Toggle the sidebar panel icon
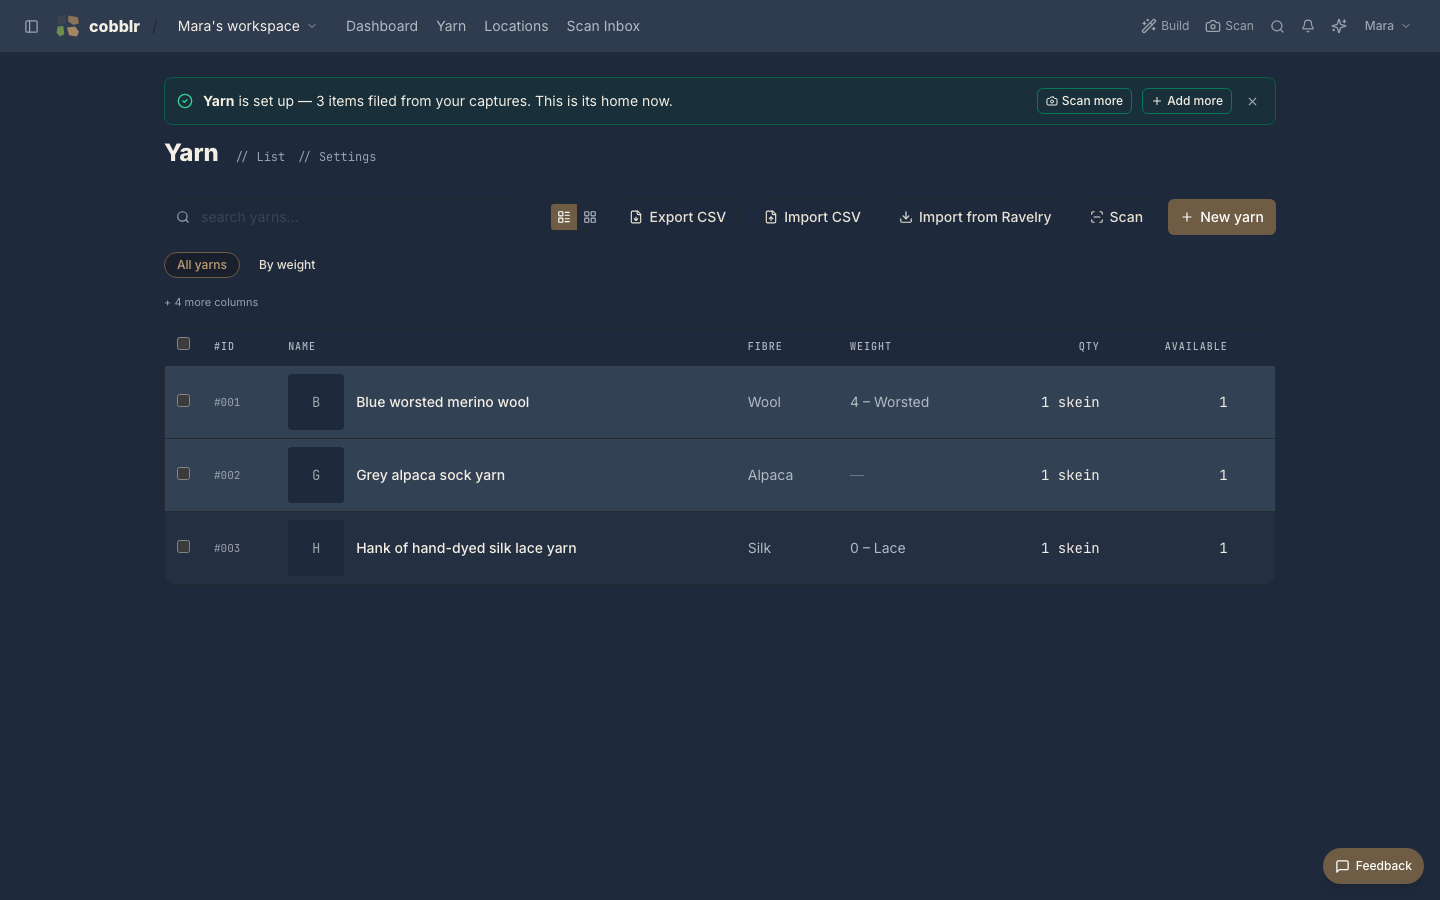The height and width of the screenshot is (900, 1440). point(31,26)
